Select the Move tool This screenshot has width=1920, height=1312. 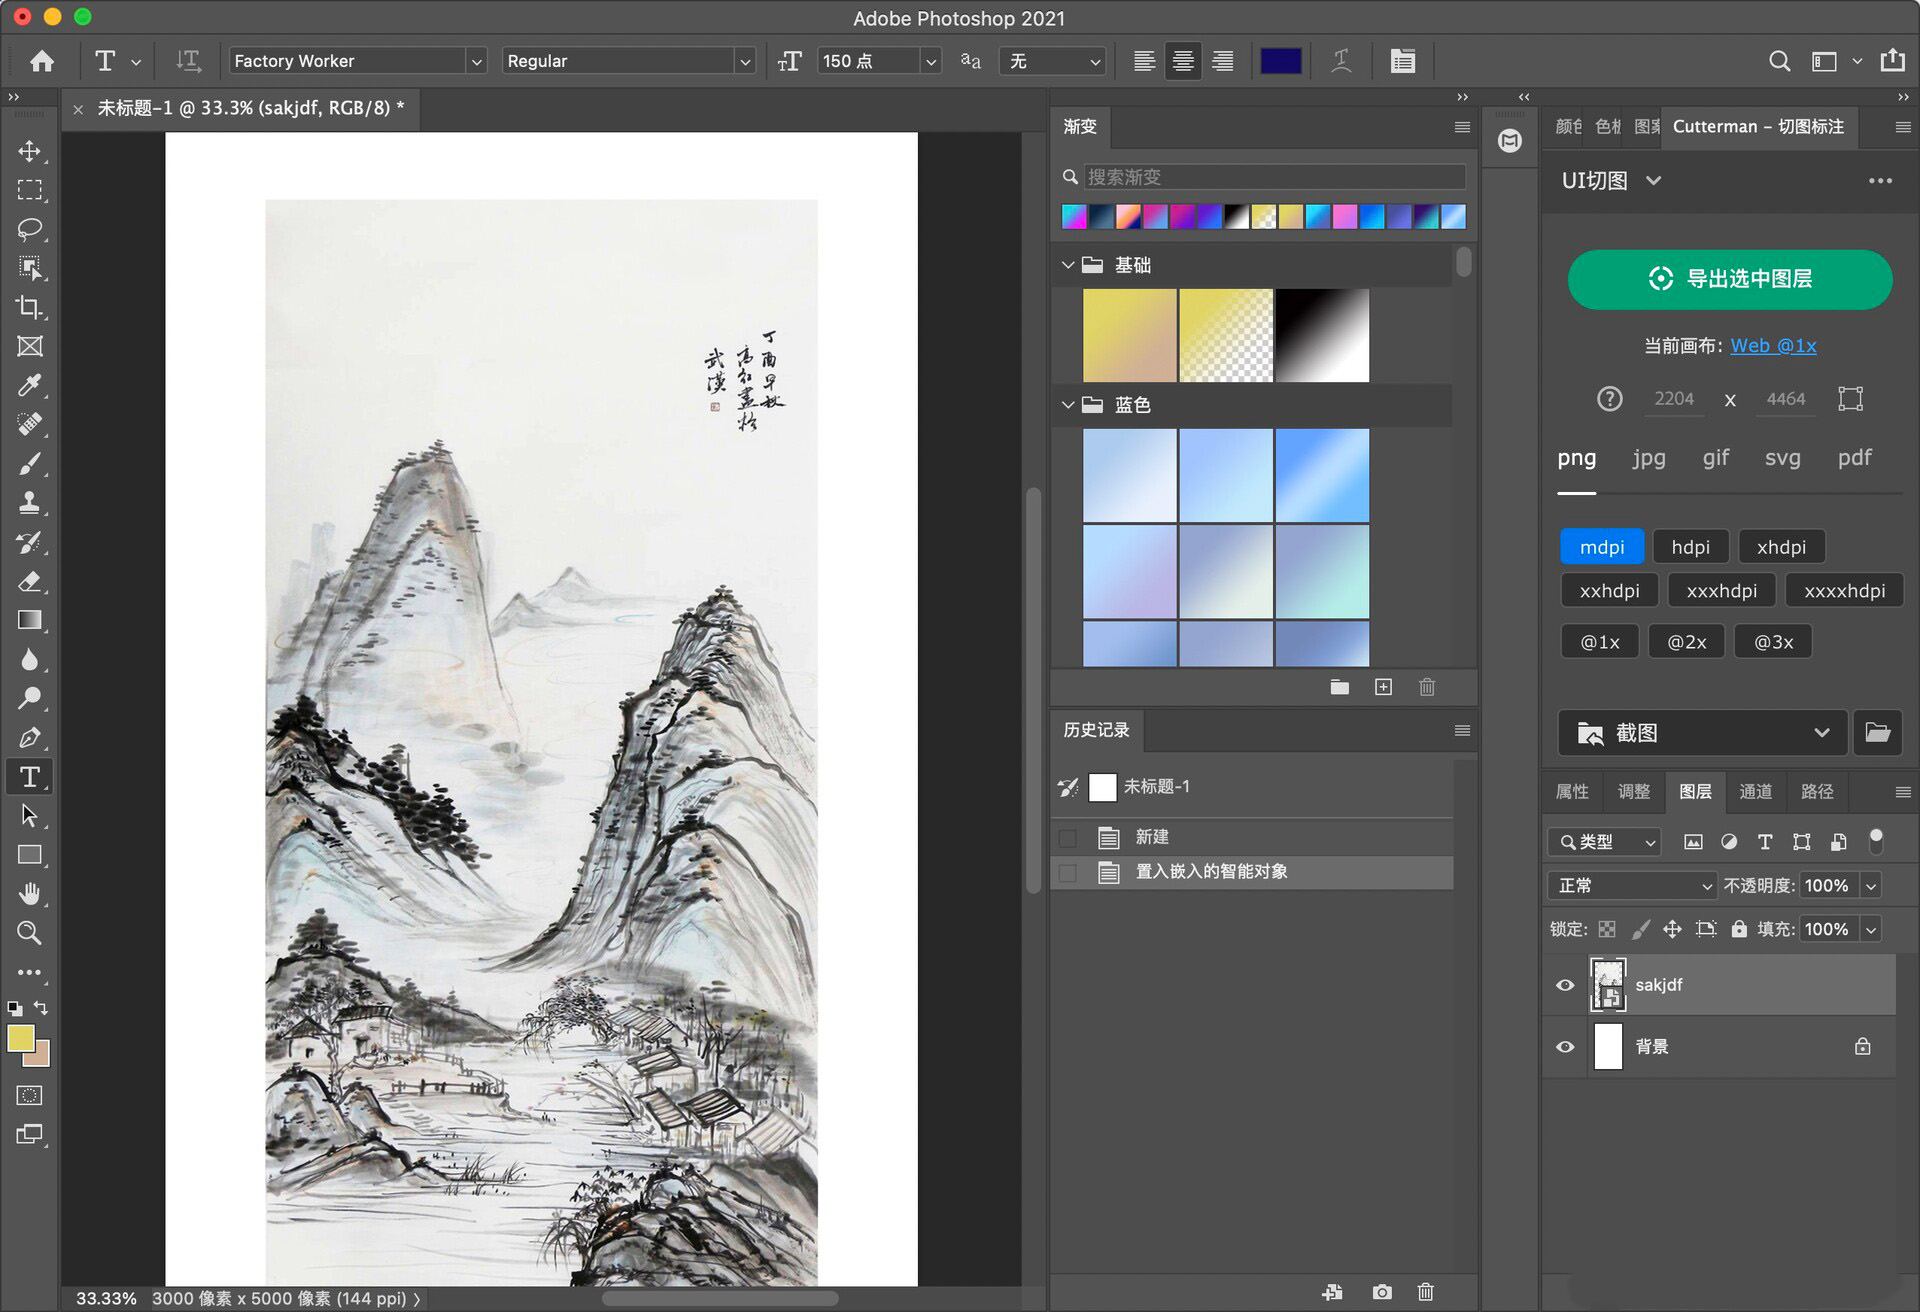click(x=30, y=151)
